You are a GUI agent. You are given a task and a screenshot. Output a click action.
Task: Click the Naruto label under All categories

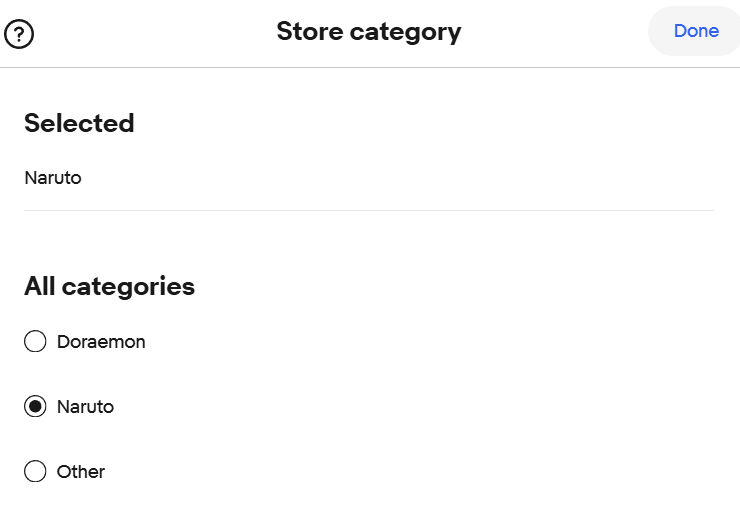click(x=85, y=407)
